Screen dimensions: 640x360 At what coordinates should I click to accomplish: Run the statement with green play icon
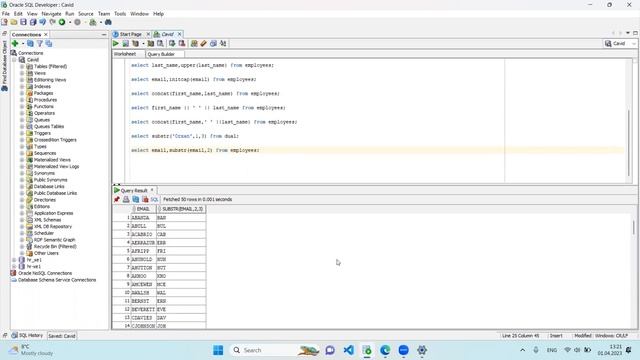(116, 43)
